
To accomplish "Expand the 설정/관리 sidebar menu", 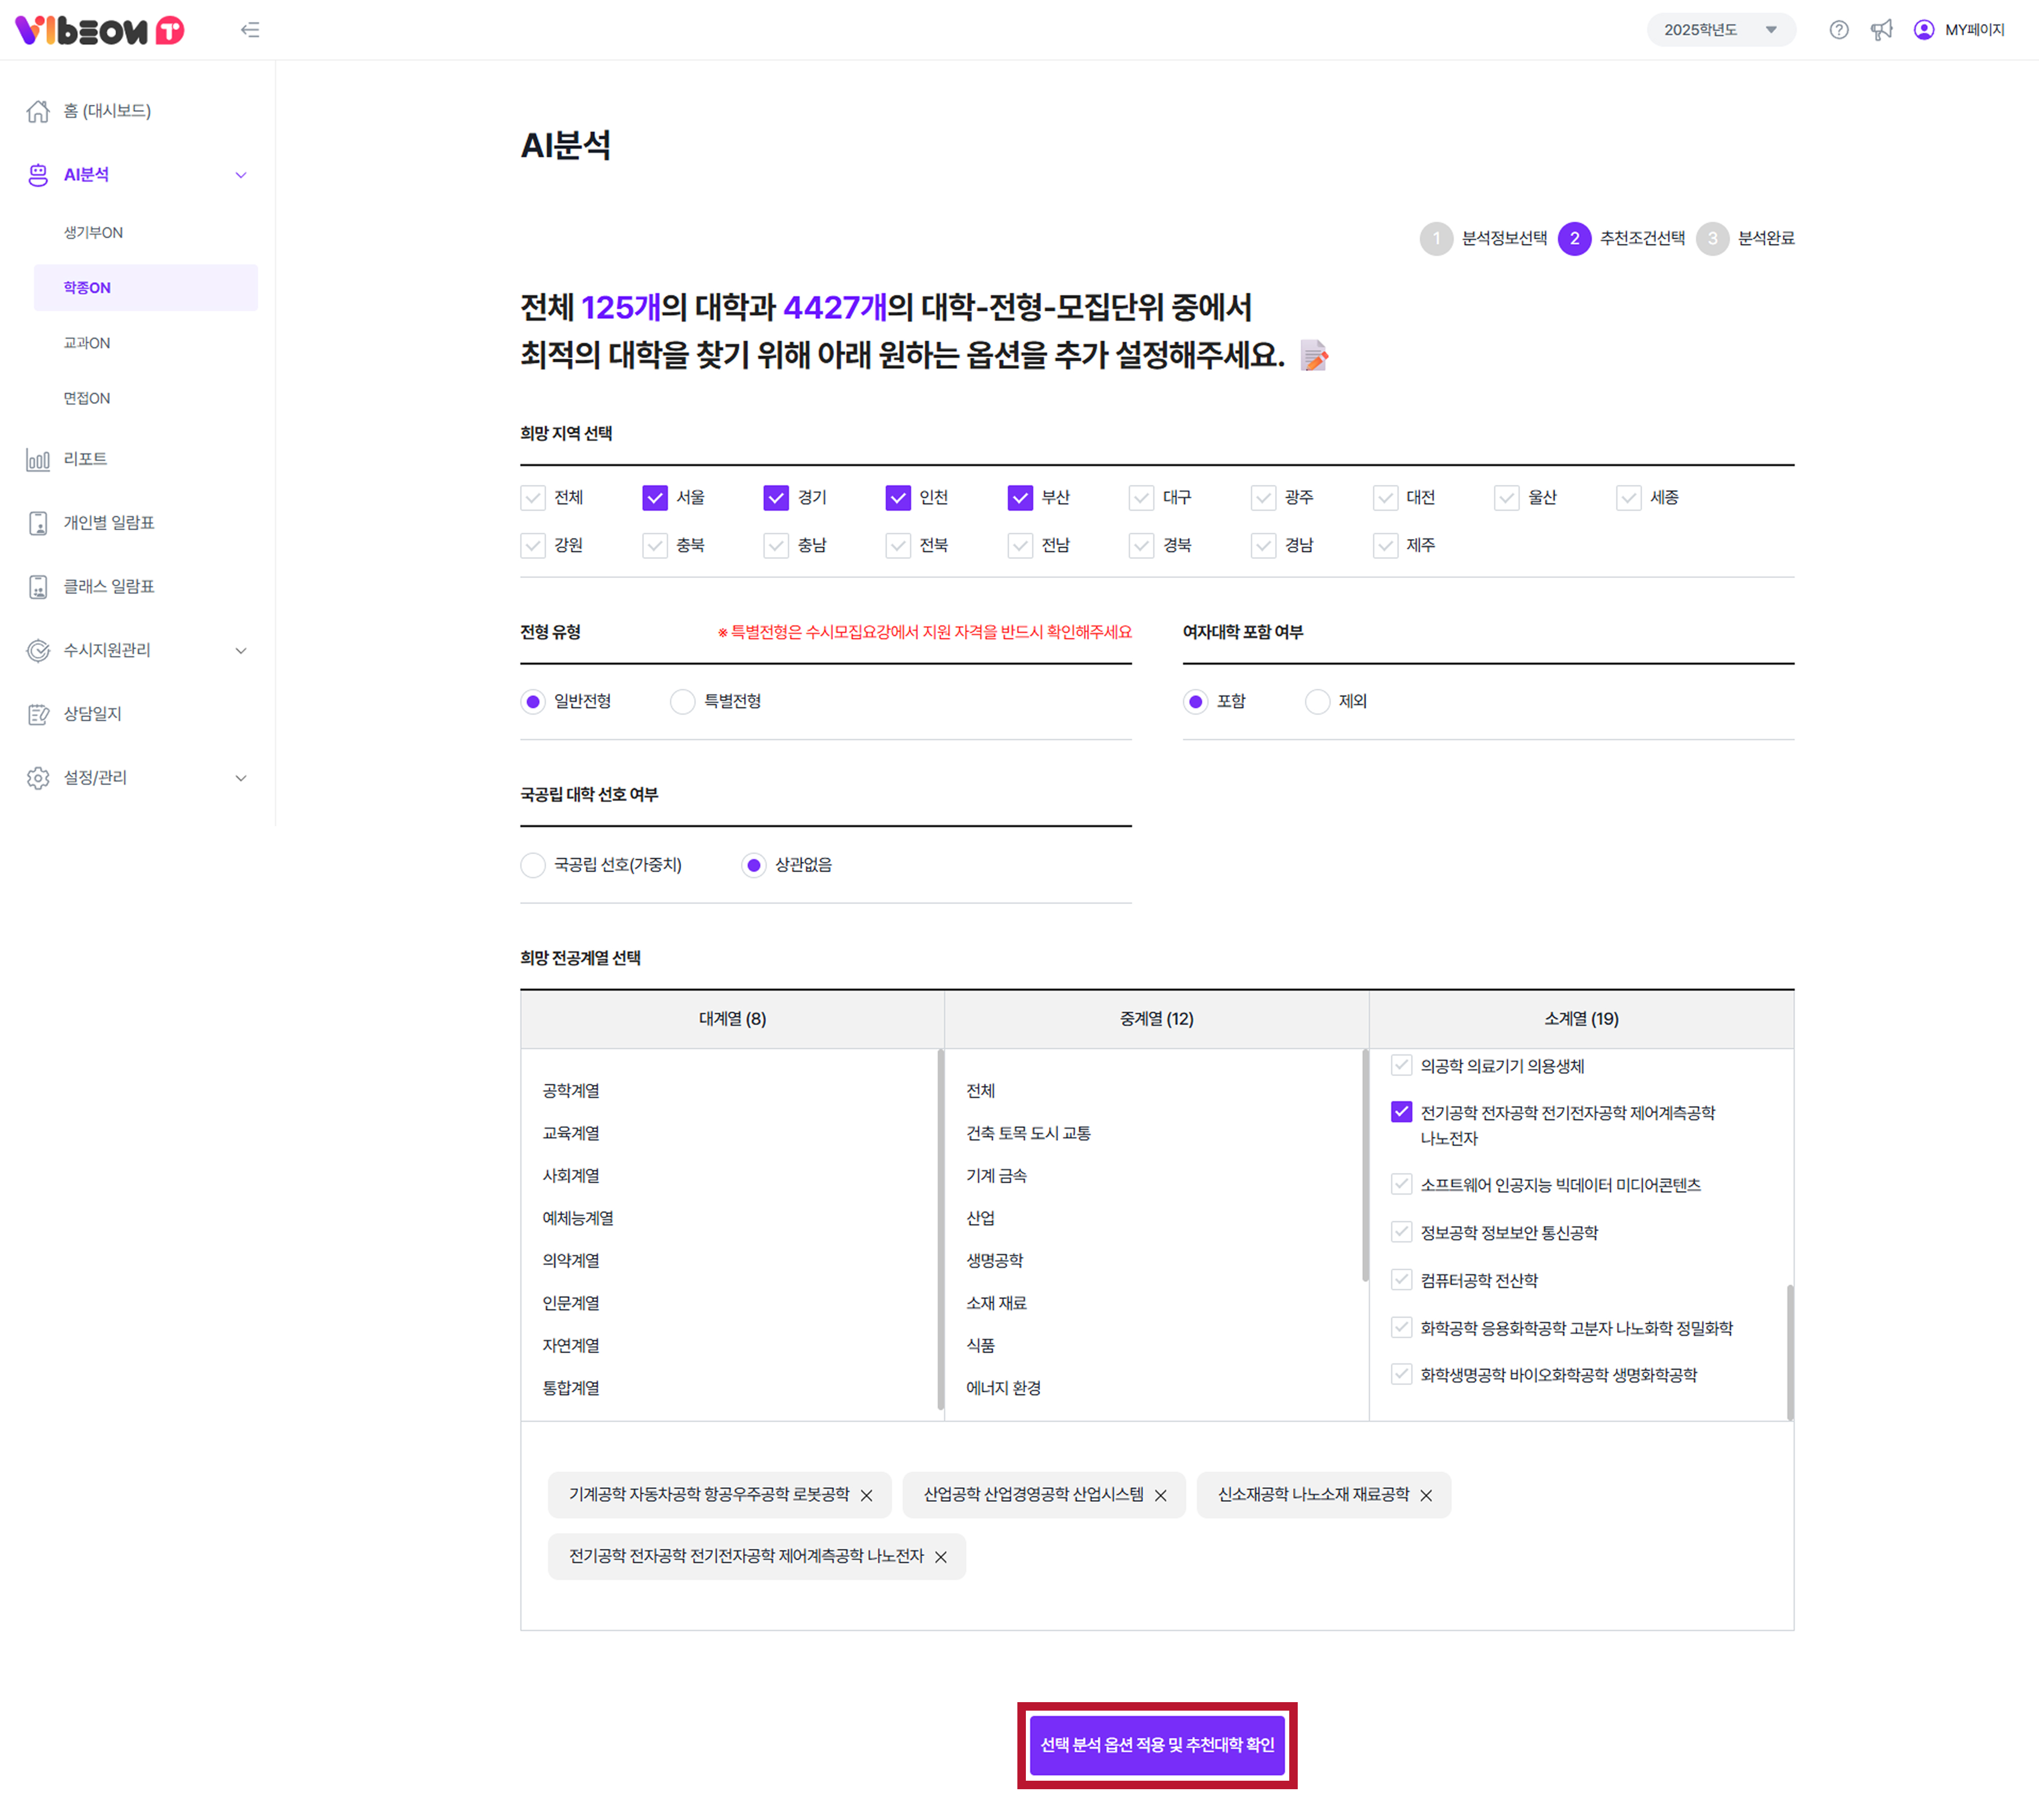I will 240,778.
